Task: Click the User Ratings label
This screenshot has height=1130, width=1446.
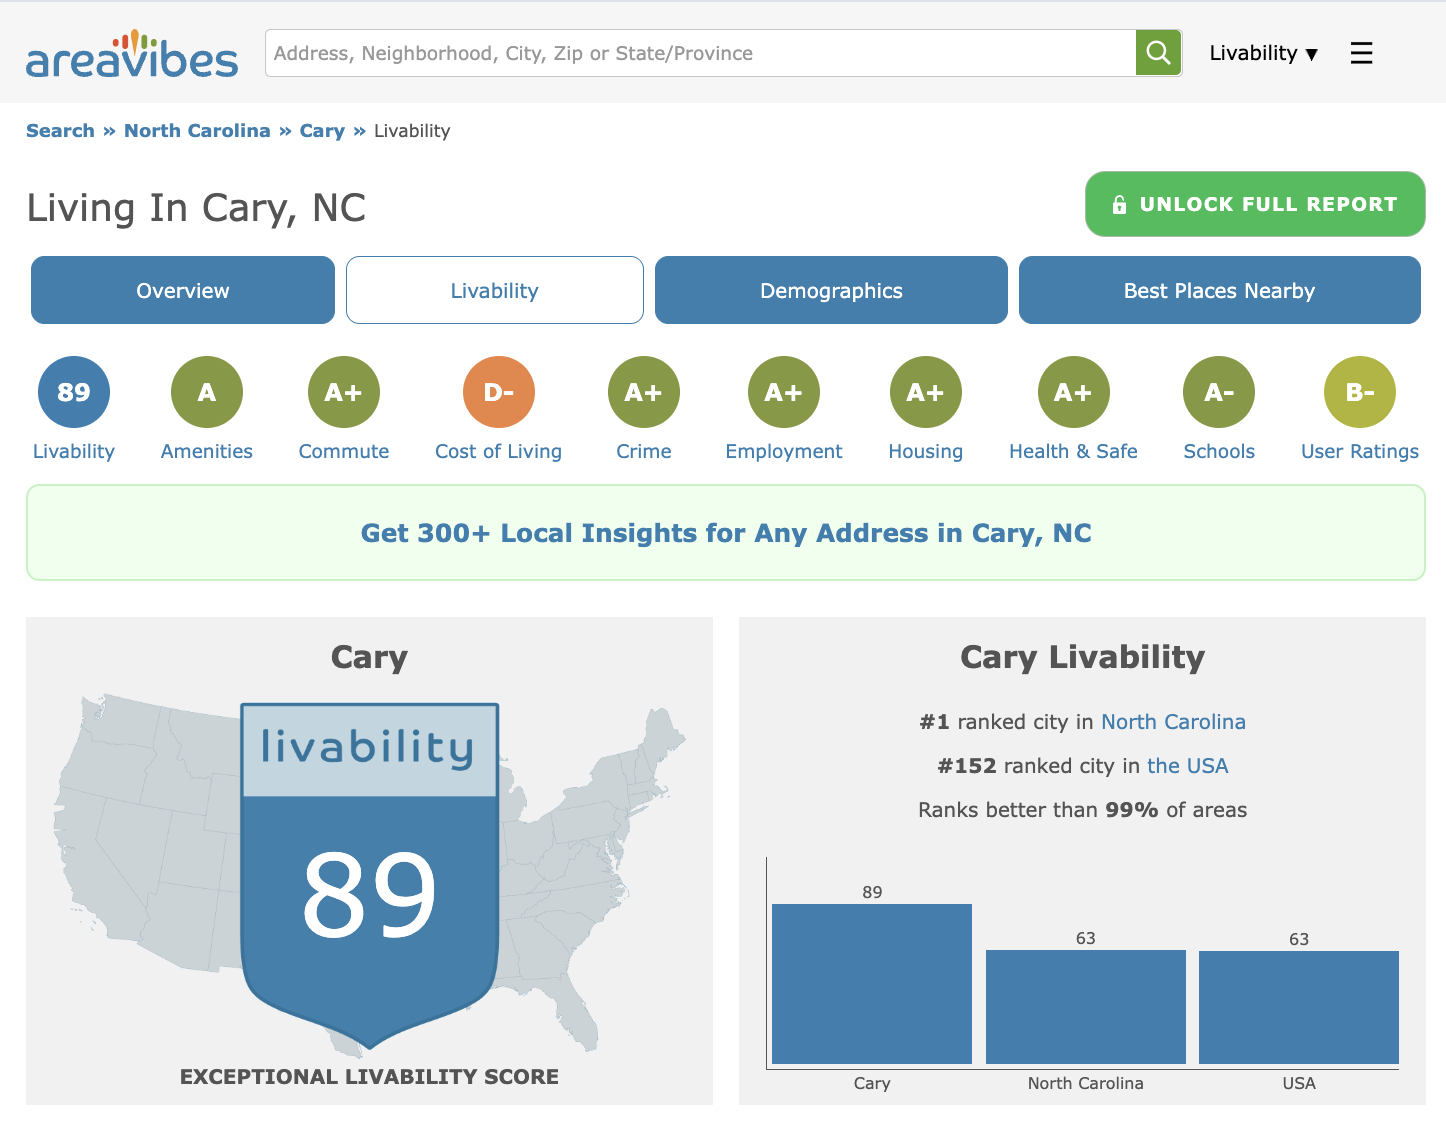Action: 1360,451
